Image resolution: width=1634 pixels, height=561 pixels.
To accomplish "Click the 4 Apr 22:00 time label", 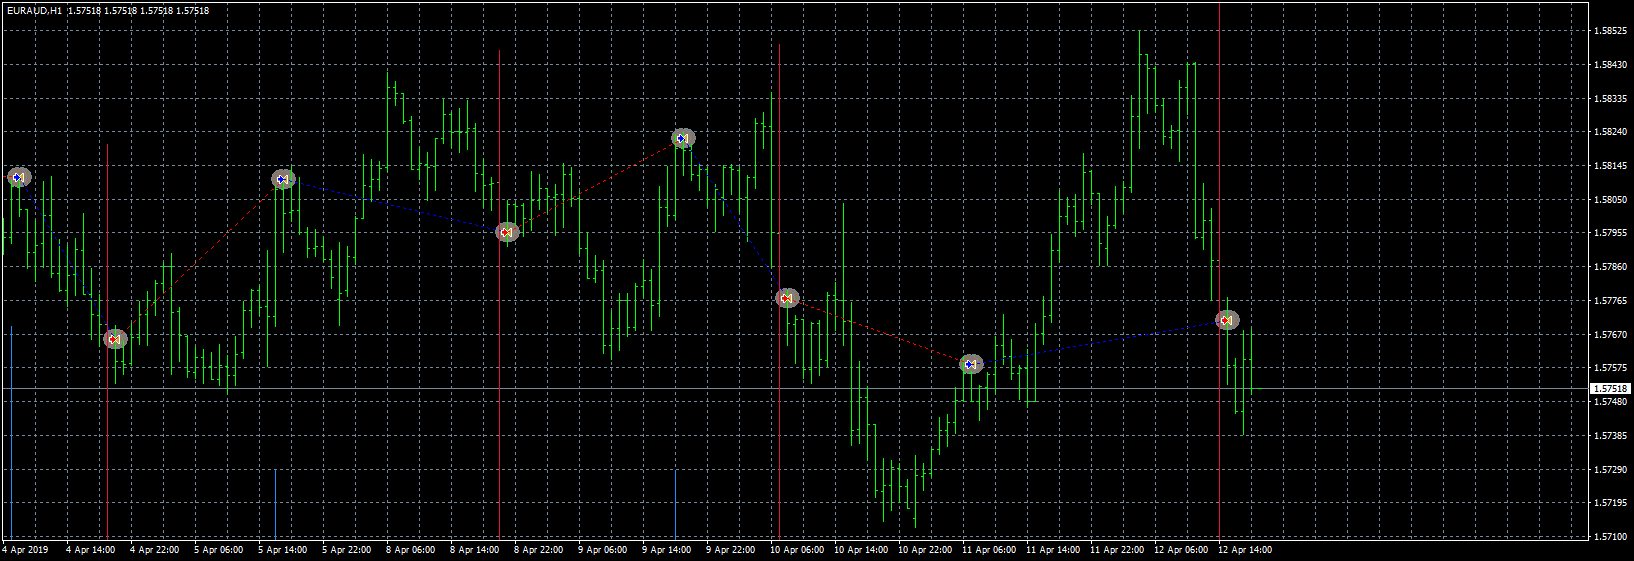I will click(x=154, y=550).
